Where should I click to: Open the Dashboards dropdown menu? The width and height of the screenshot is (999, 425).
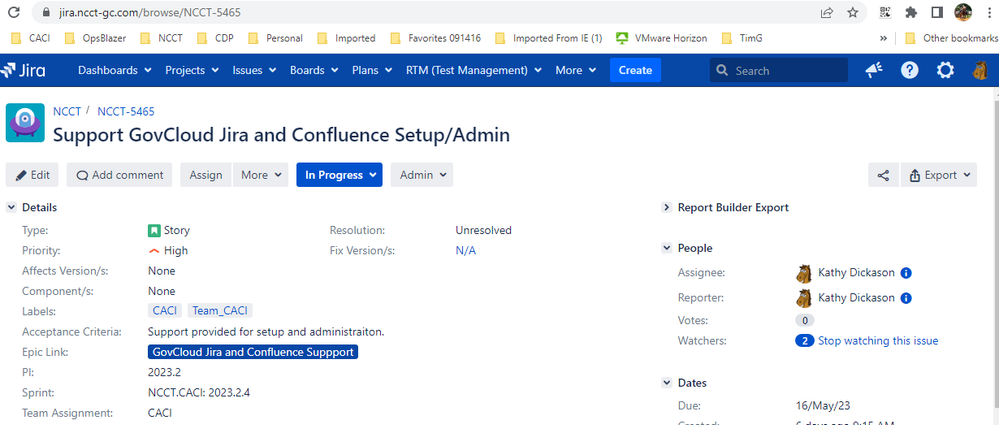[115, 70]
